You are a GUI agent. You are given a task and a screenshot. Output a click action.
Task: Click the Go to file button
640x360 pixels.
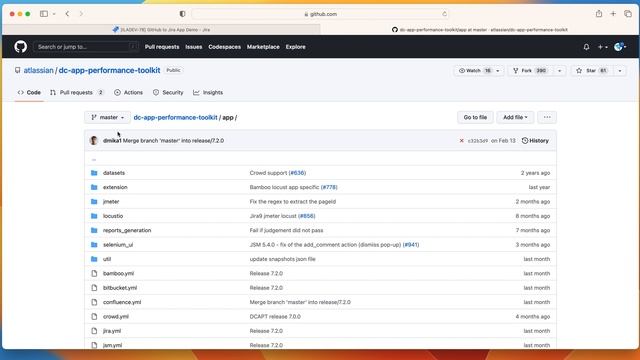click(x=475, y=117)
